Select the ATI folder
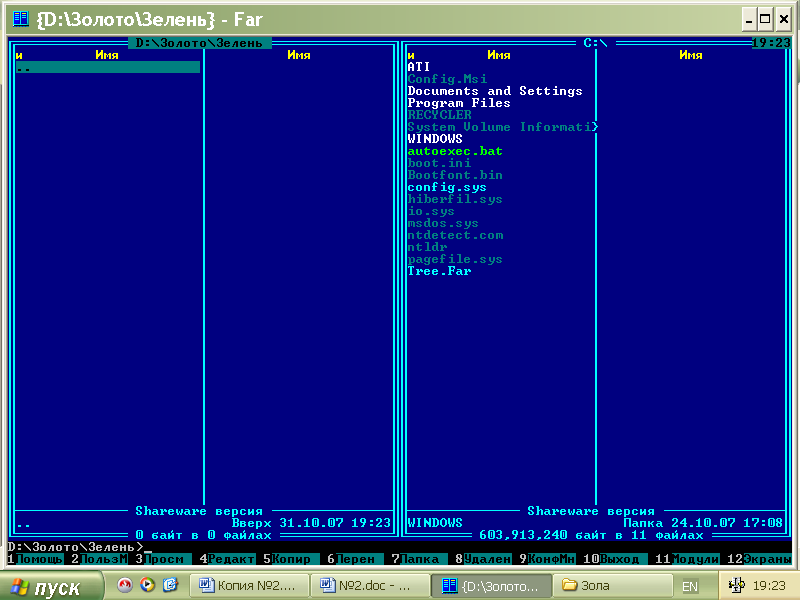This screenshot has width=800, height=600. tap(419, 67)
